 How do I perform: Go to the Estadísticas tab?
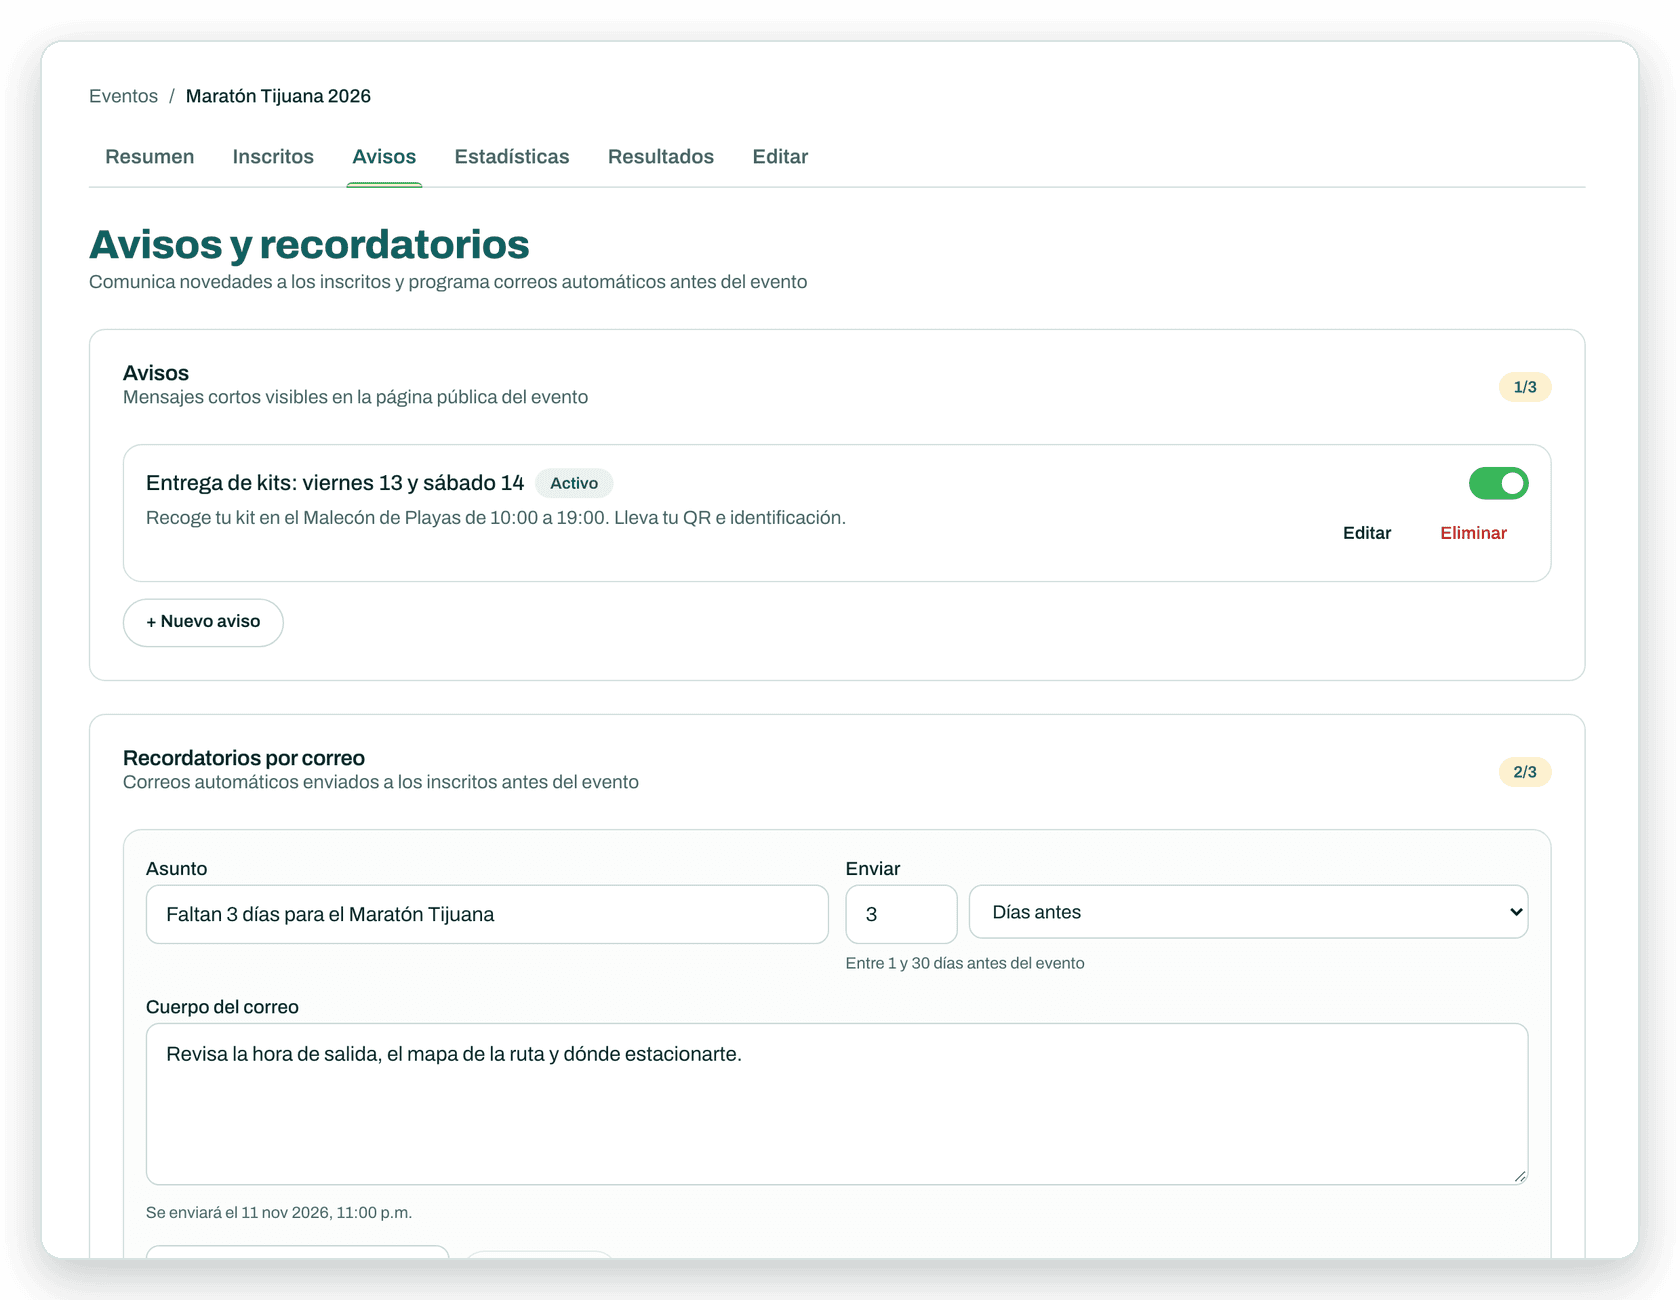(x=512, y=157)
